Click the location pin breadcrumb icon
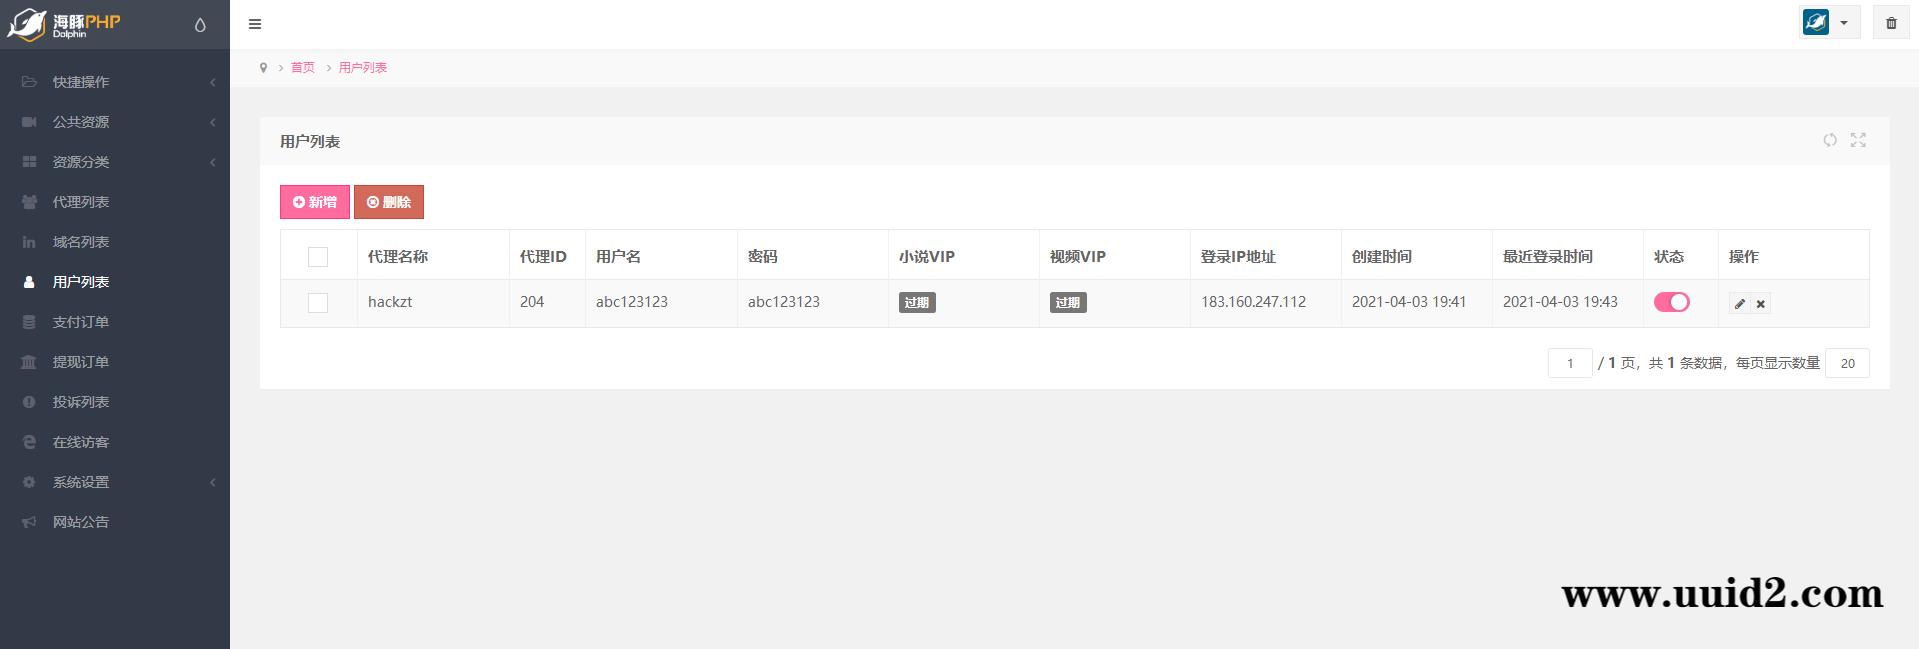The height and width of the screenshot is (649, 1919). [x=263, y=68]
